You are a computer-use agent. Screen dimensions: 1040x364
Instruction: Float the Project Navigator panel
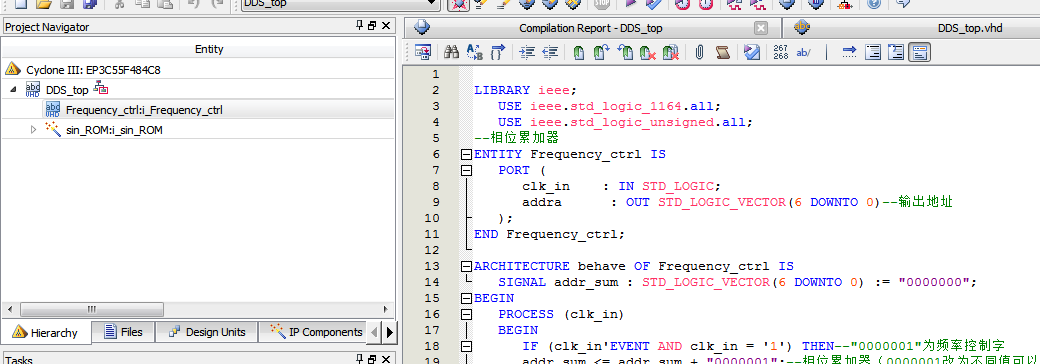(x=372, y=26)
